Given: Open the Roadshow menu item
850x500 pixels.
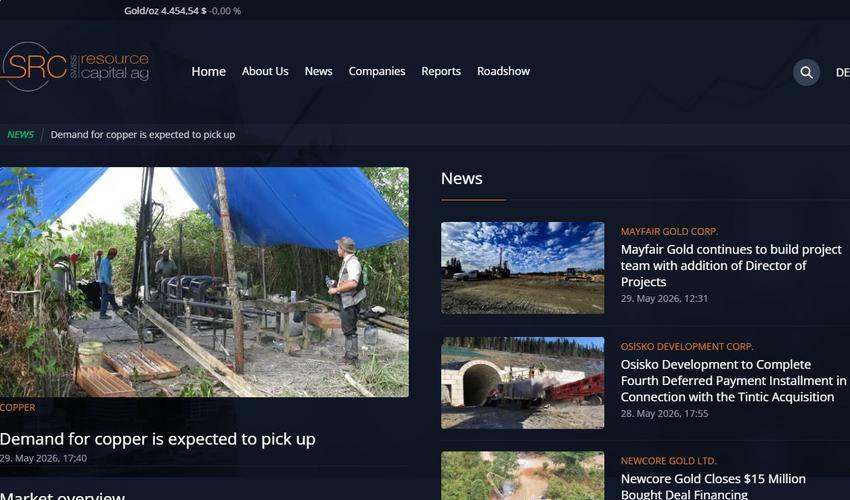Looking at the screenshot, I should (x=503, y=71).
